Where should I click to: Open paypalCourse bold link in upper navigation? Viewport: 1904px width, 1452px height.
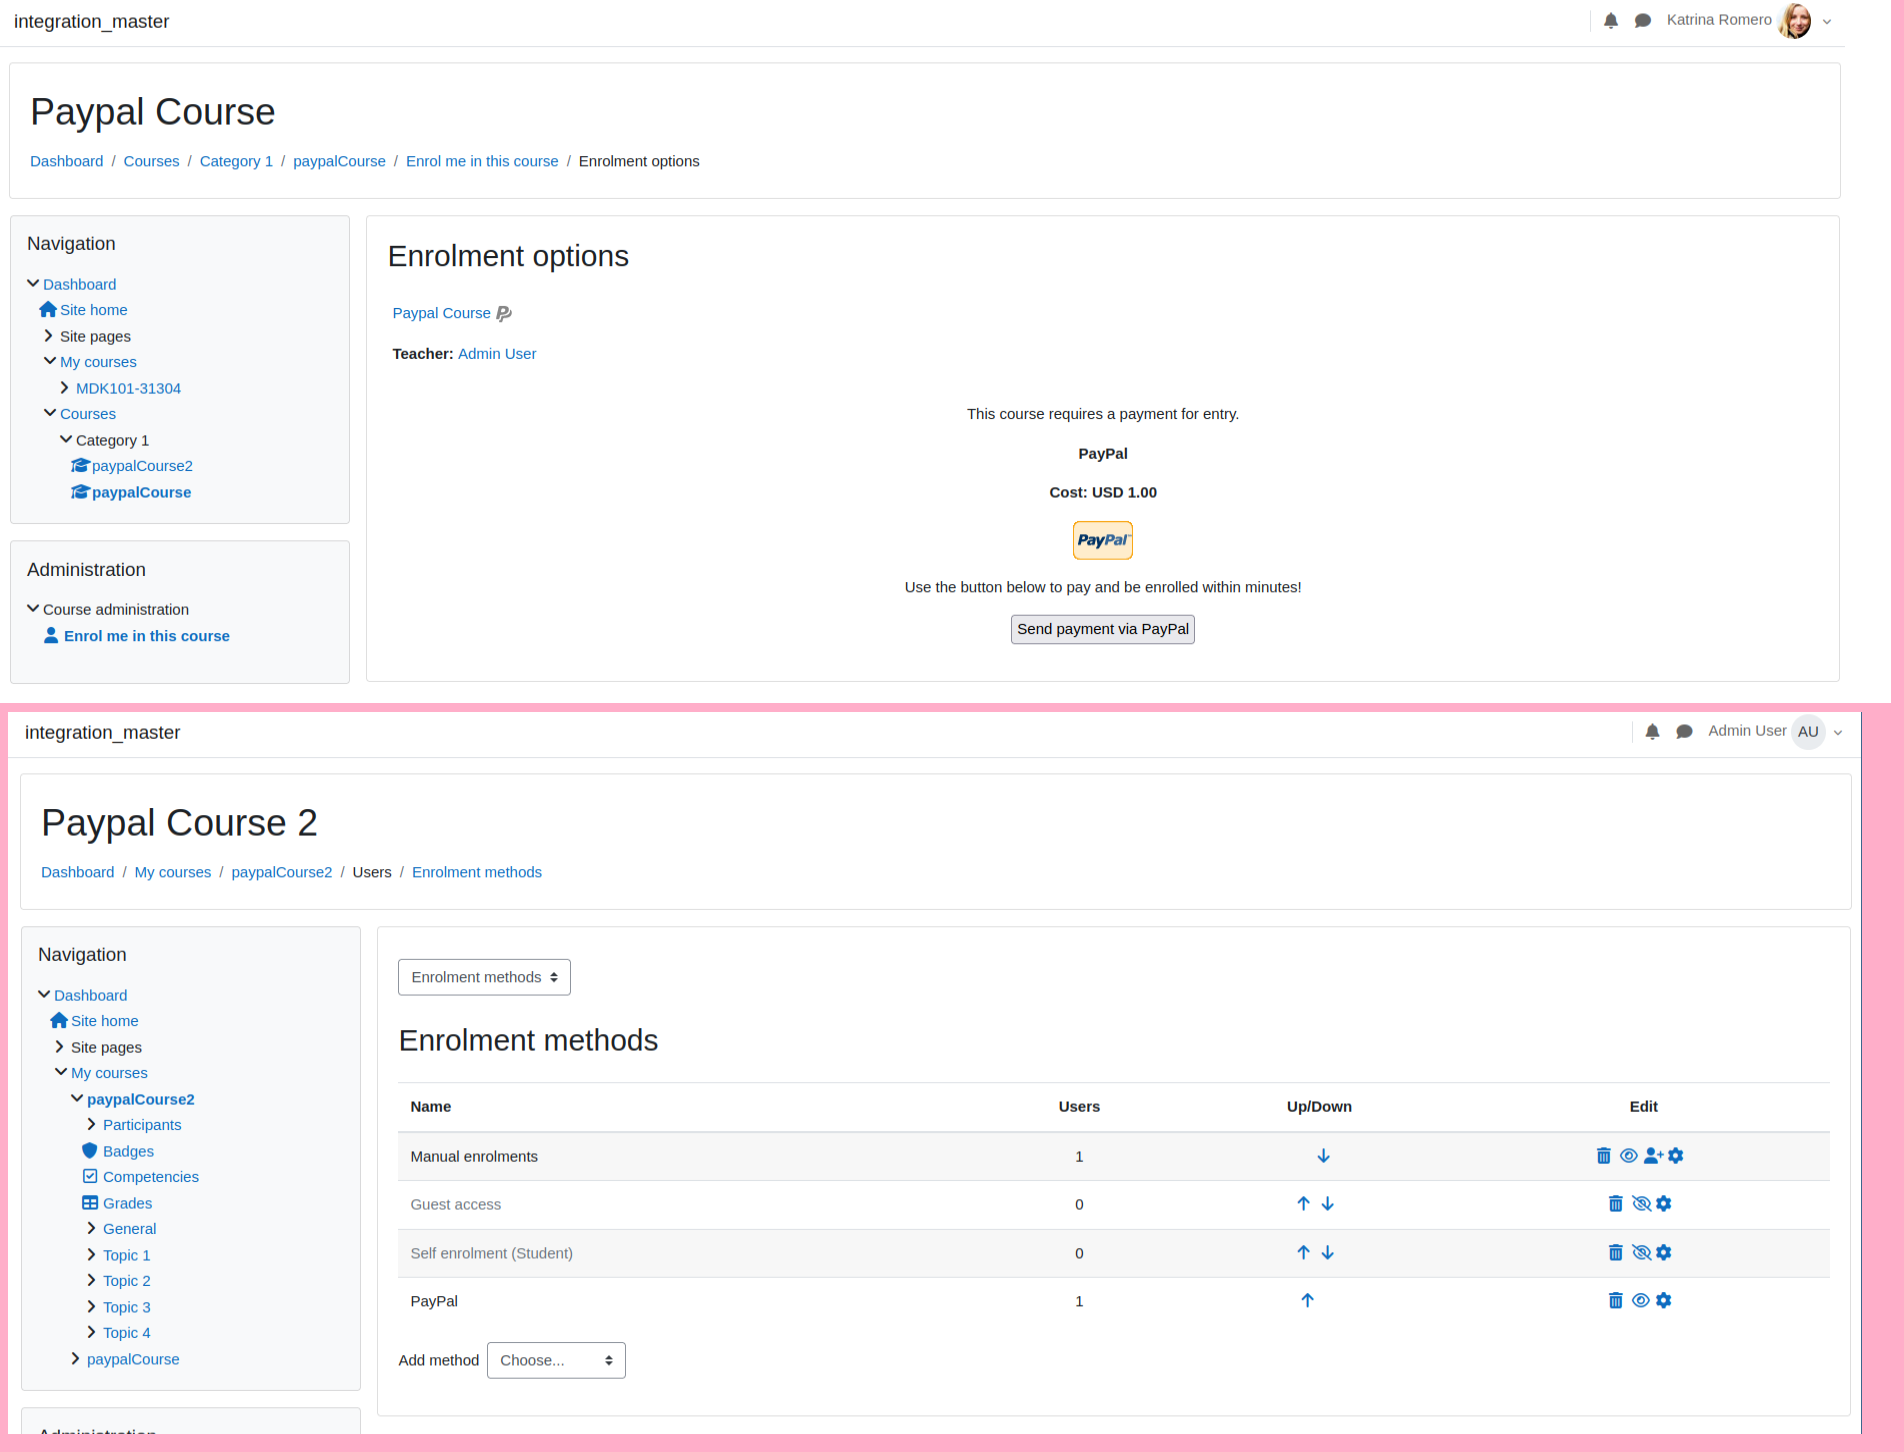141,492
